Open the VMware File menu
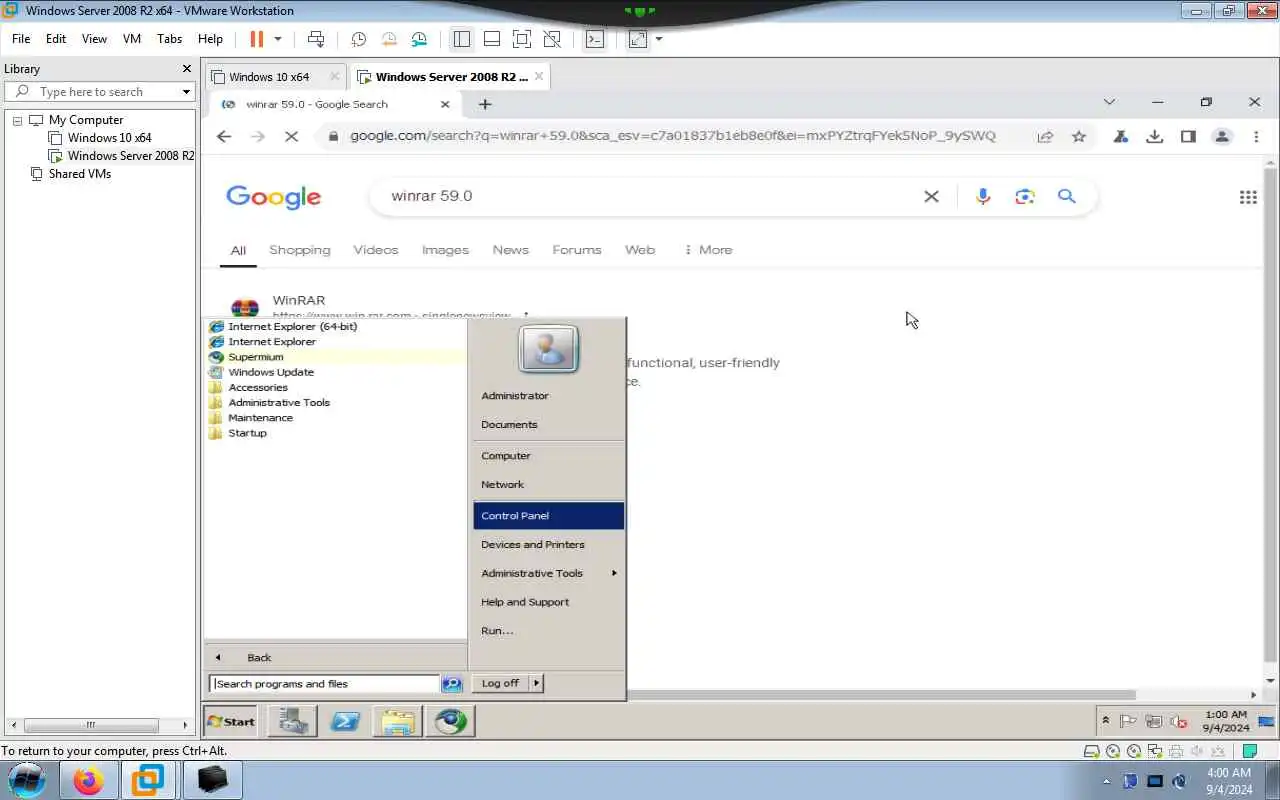 pos(21,39)
